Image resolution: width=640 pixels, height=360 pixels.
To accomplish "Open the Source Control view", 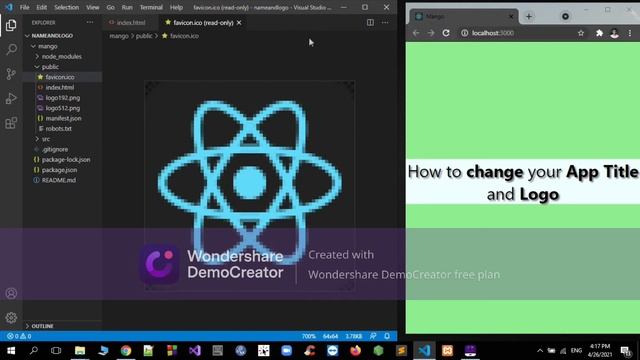I will click(11, 74).
